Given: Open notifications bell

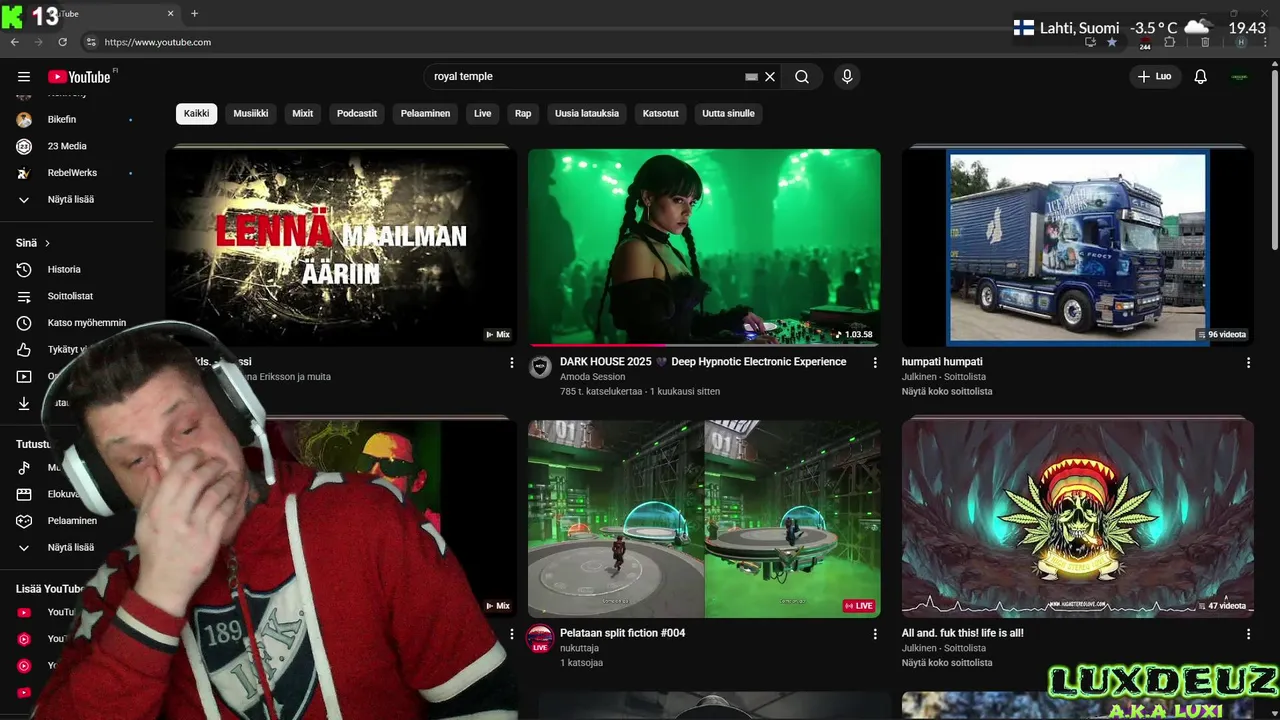Looking at the screenshot, I should [1201, 77].
